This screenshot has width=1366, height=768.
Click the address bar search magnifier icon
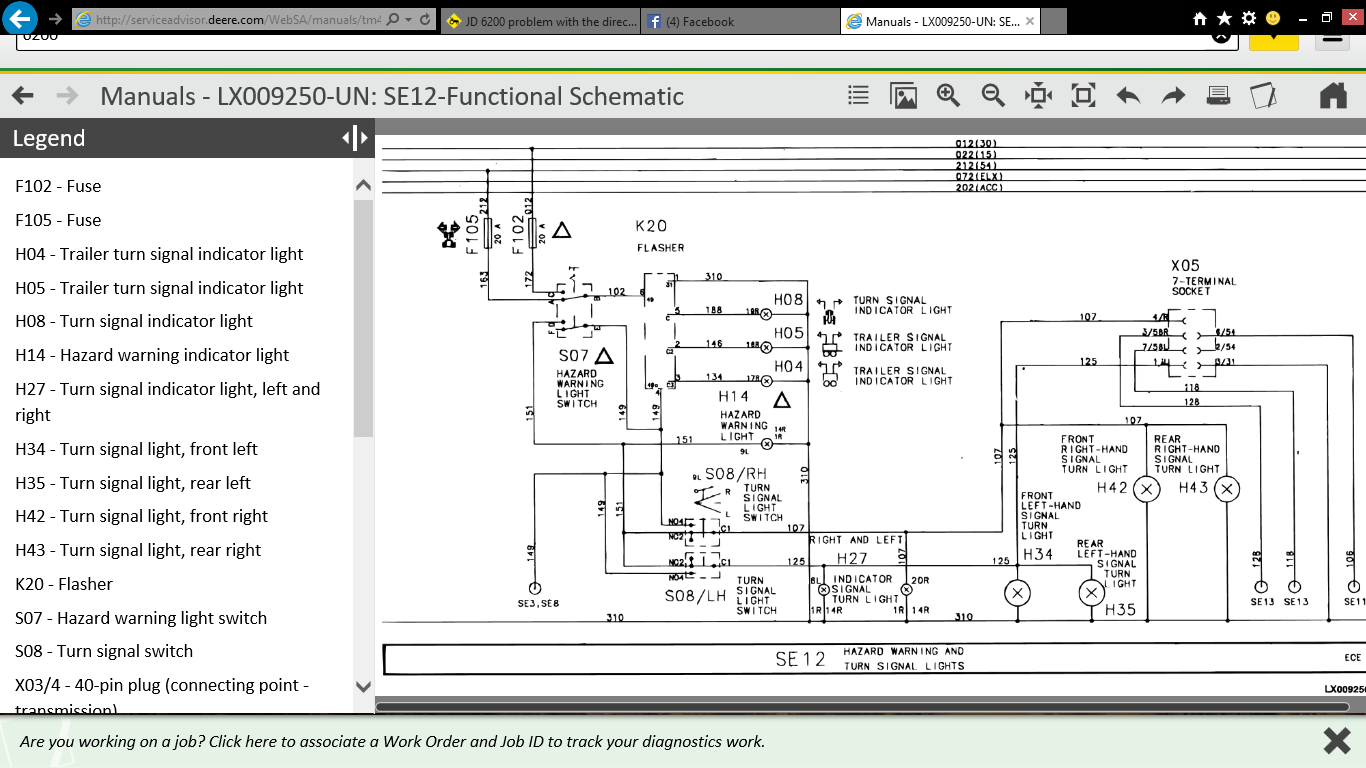tap(392, 20)
